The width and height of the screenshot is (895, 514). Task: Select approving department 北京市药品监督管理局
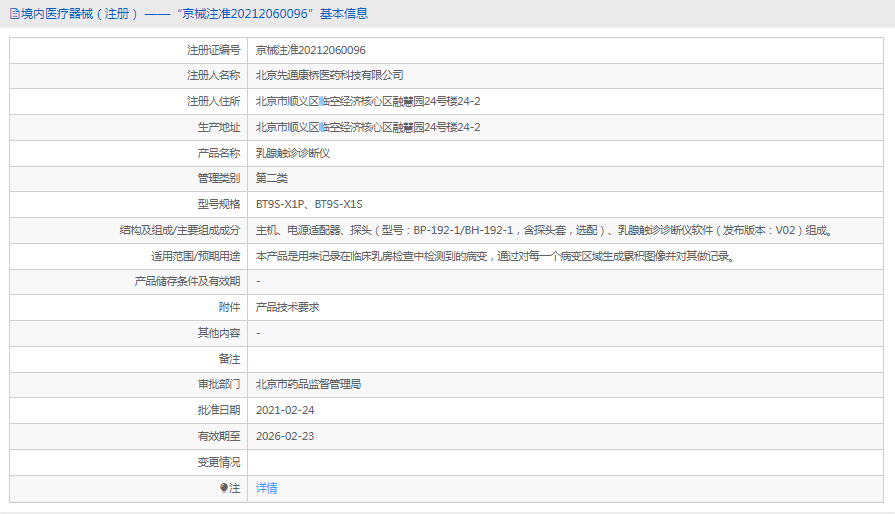pos(308,385)
